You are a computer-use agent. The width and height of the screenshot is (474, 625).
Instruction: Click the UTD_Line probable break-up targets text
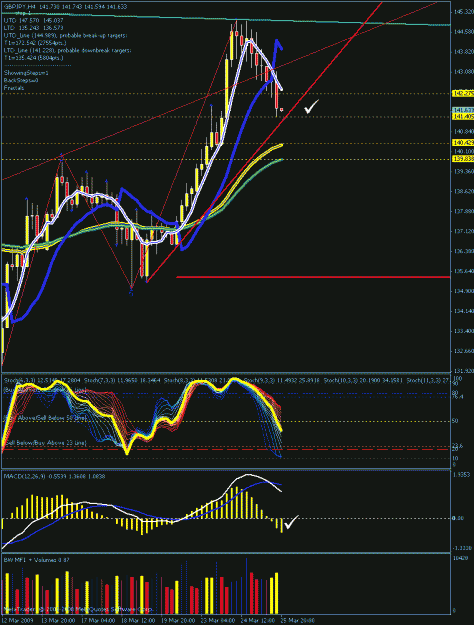tap(66, 35)
